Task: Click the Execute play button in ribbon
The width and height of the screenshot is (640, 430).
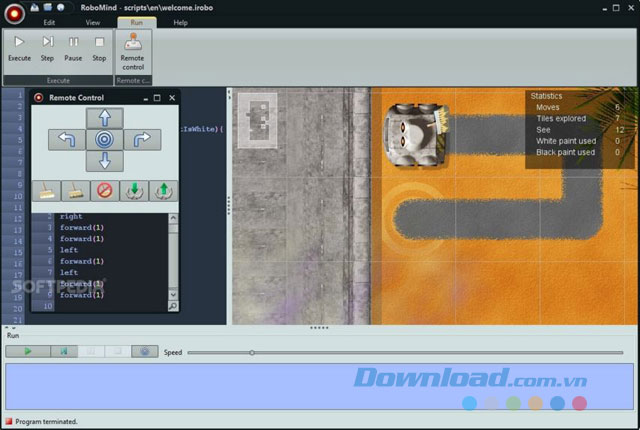Action: coord(19,47)
